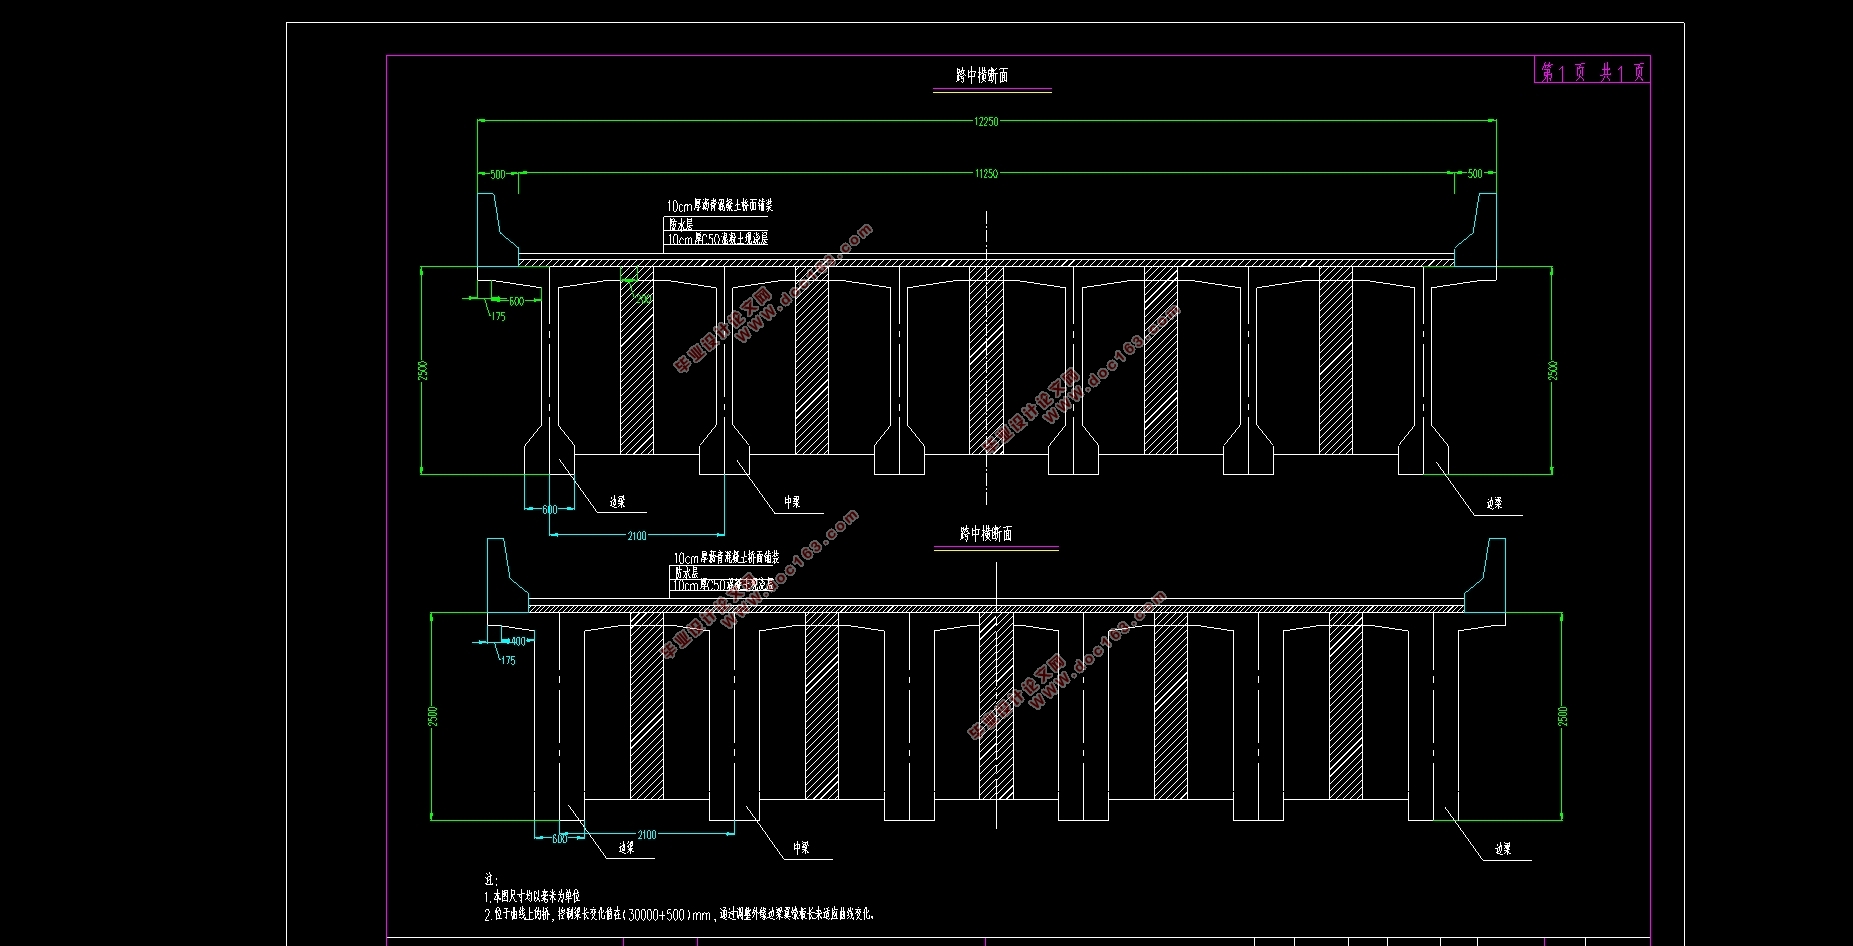Click the '中梁' label in lower section
Screen dimensions: 1853x946
pos(801,848)
